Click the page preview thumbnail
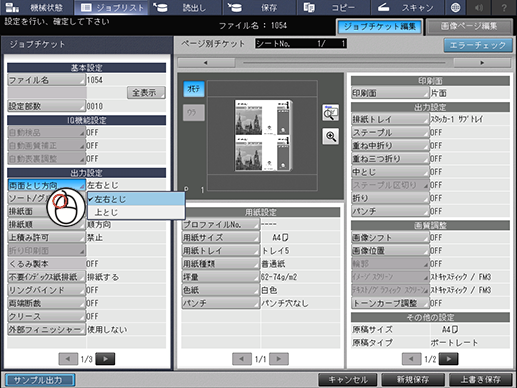Image resolution: width=517 pixels, height=388 pixels. (263, 135)
